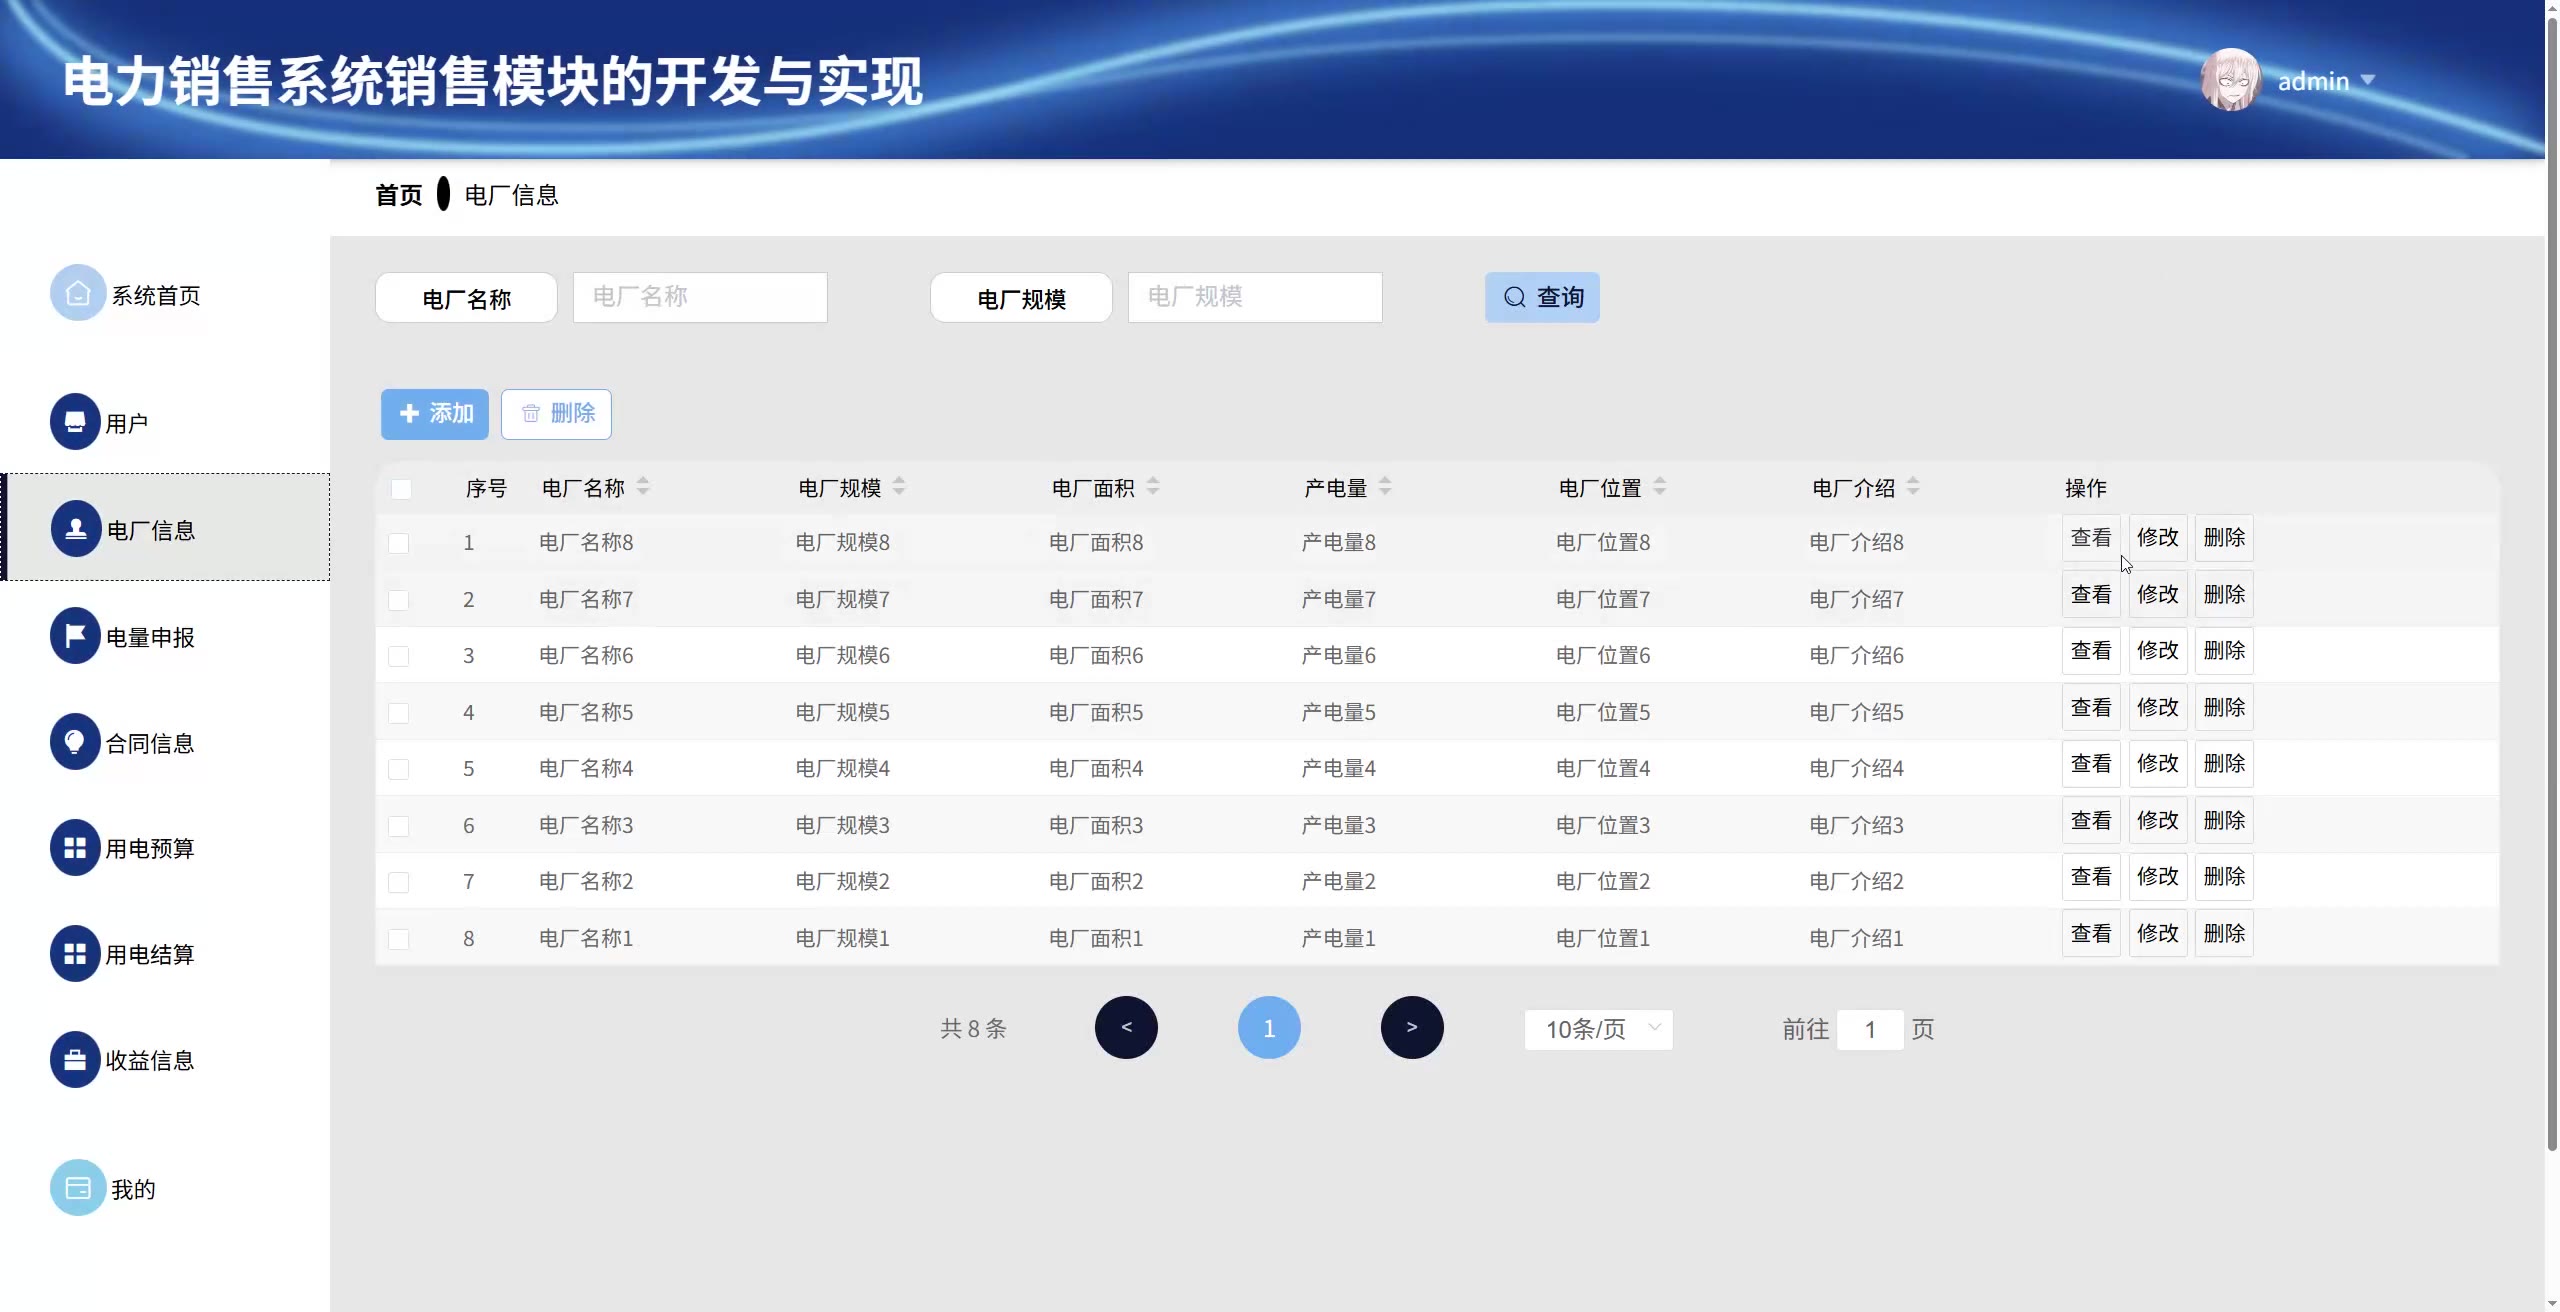Click the 用电预算 grid icon
The height and width of the screenshot is (1312, 2560).
pyautogui.click(x=75, y=848)
